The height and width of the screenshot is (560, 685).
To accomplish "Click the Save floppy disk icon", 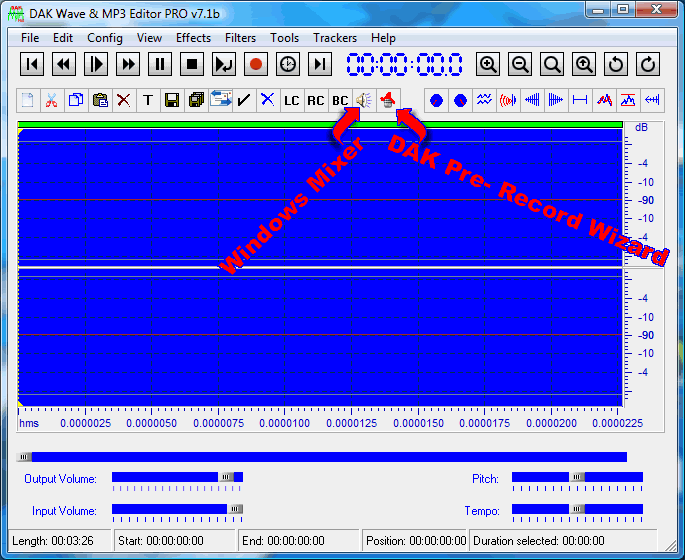I will [x=171, y=100].
